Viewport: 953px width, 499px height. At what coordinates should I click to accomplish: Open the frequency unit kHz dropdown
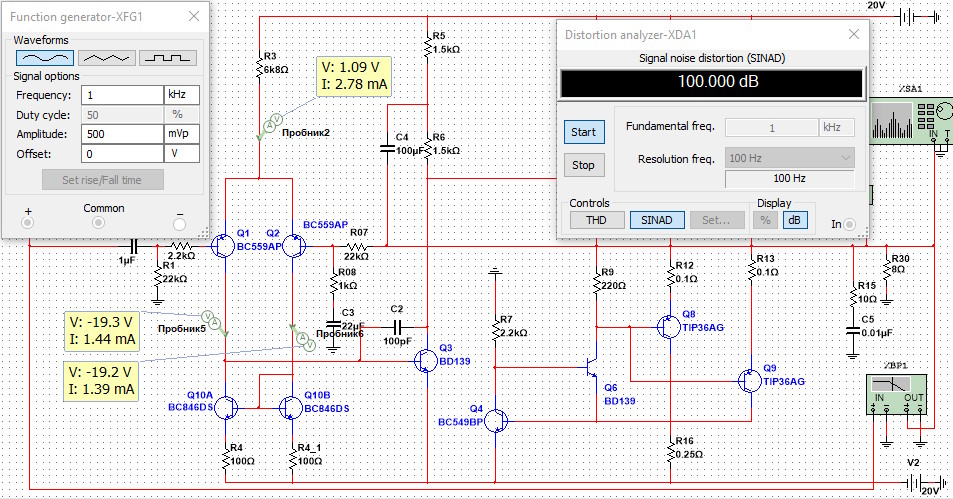181,96
